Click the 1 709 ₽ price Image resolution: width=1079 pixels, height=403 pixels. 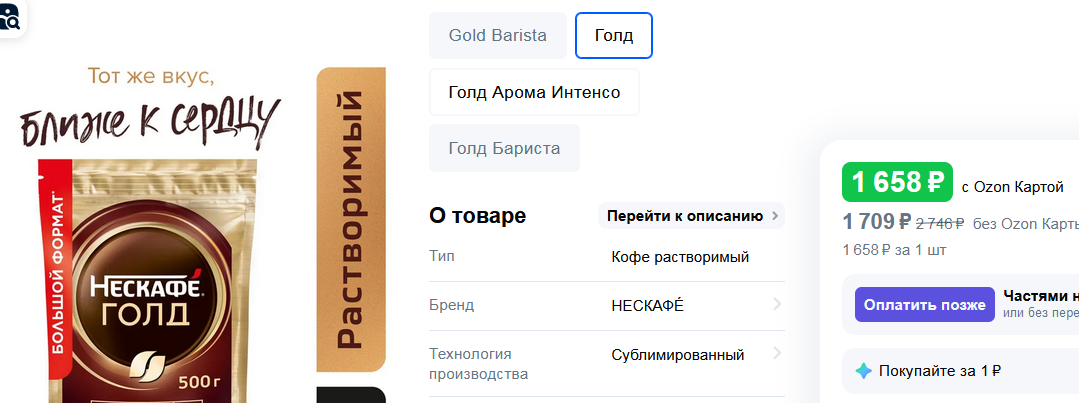click(x=876, y=222)
